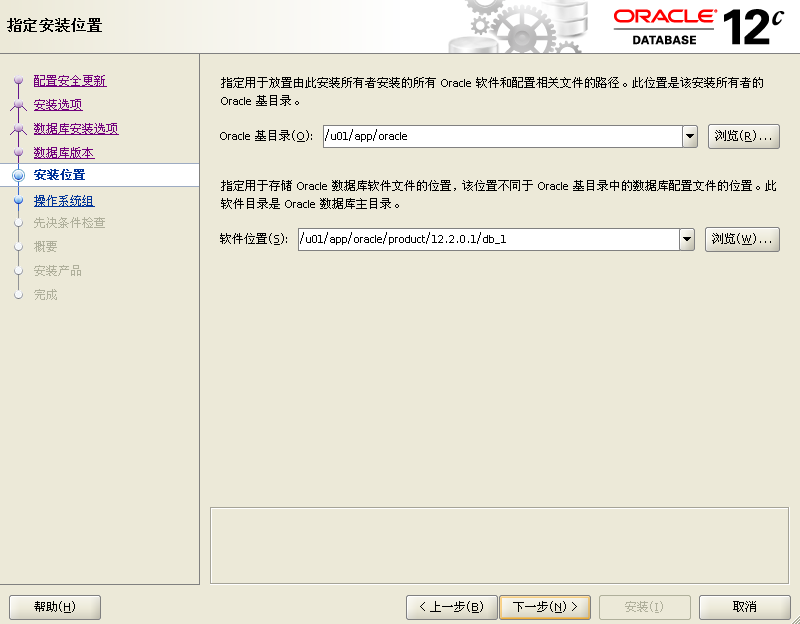Click the 先决条件检查 disabled step text

(x=69, y=223)
